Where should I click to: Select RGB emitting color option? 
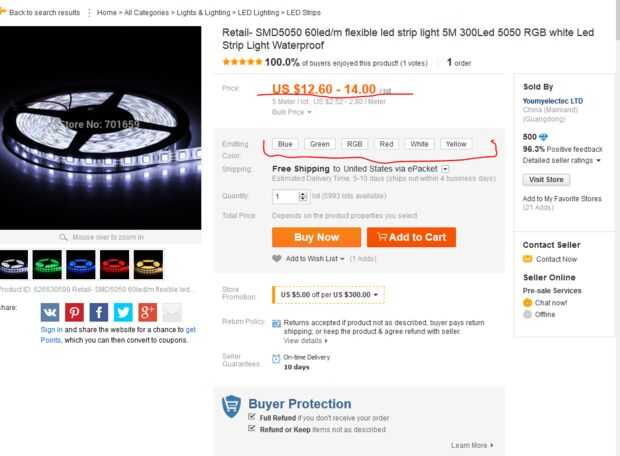click(353, 145)
